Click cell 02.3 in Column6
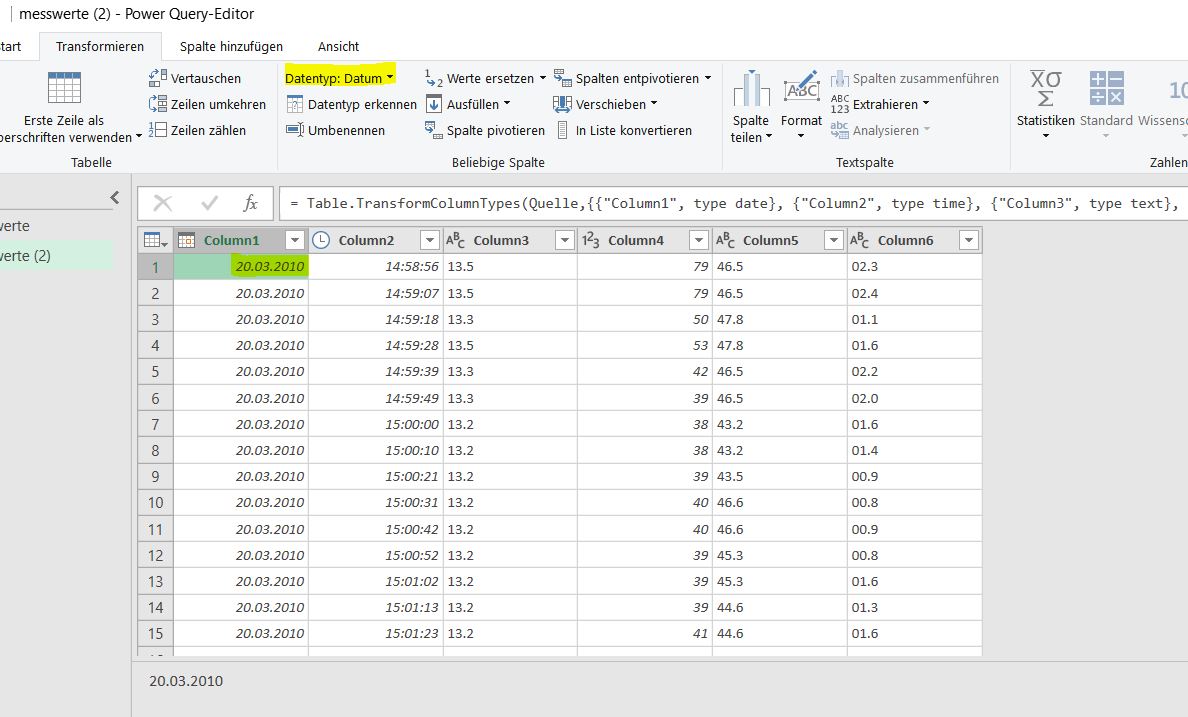This screenshot has width=1188, height=717. pyautogui.click(x=914, y=267)
